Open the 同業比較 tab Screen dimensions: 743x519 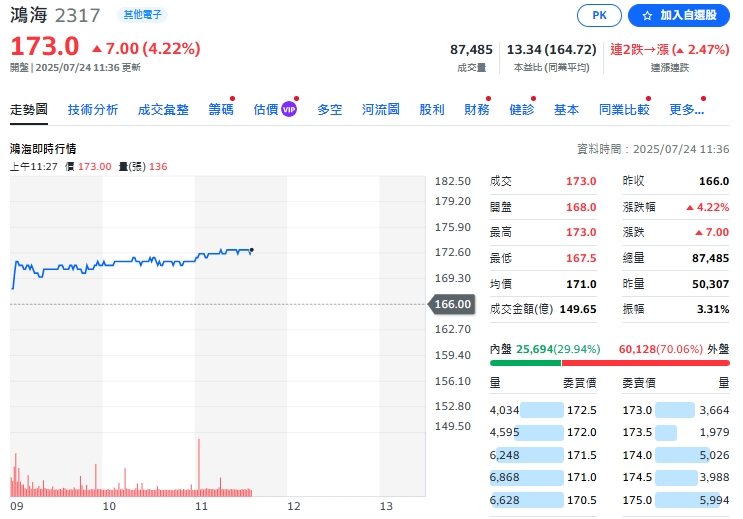point(624,109)
